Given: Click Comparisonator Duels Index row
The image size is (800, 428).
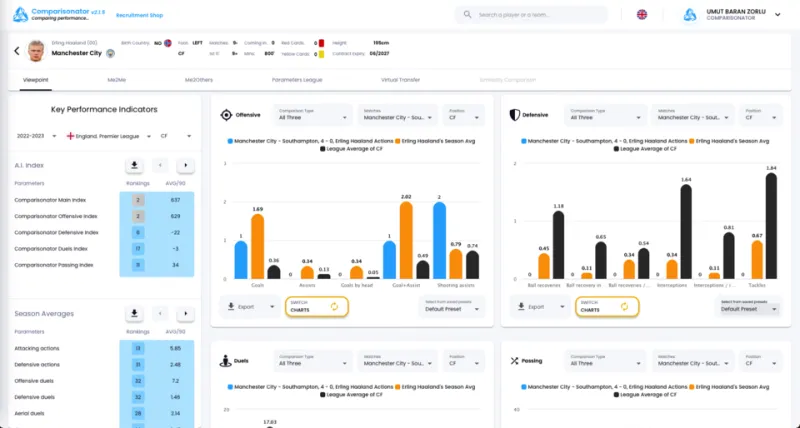Looking at the screenshot, I should click(104, 249).
